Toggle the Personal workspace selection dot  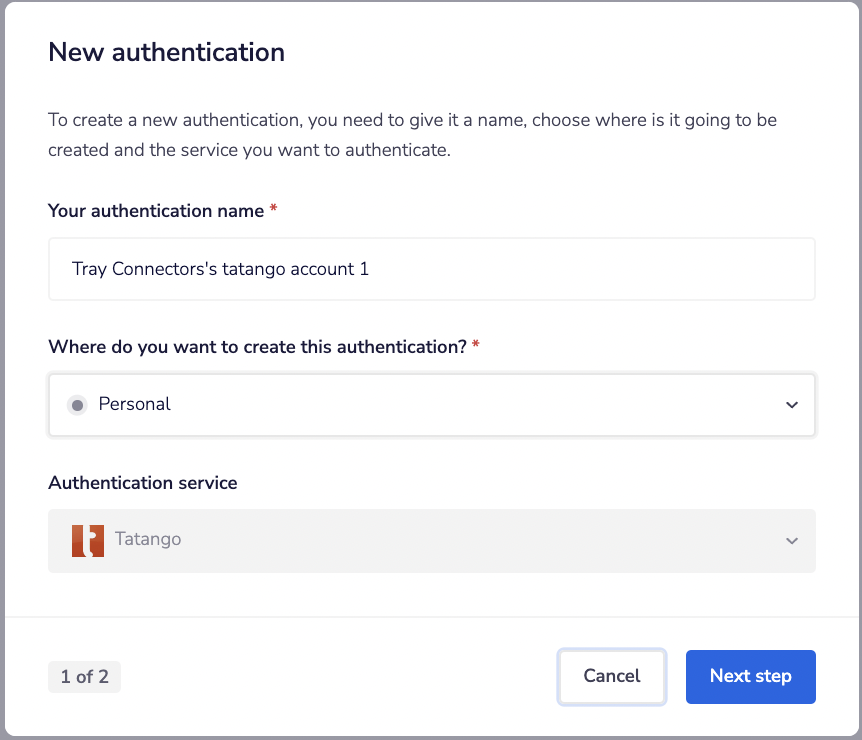77,404
